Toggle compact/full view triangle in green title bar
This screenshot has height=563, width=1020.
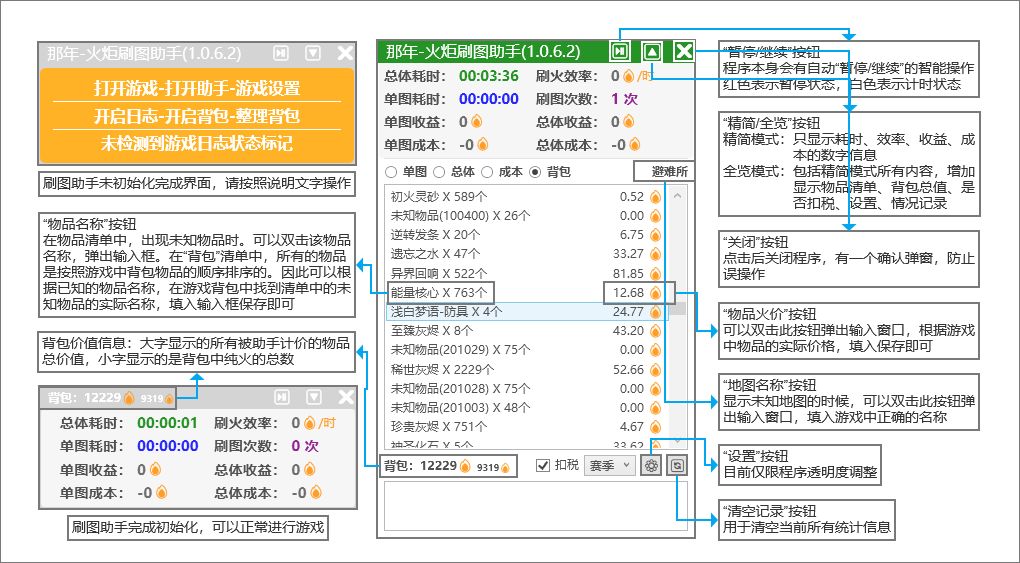[652, 51]
